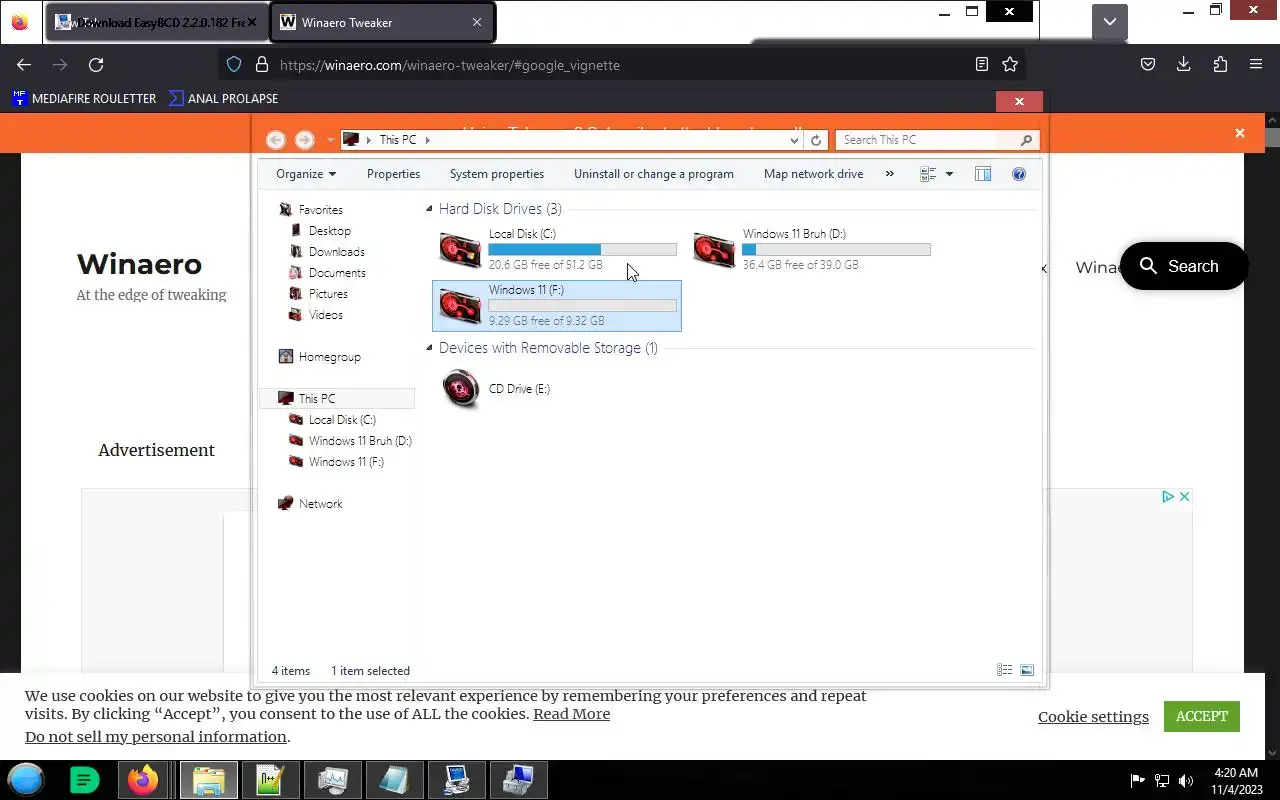This screenshot has width=1280, height=800.
Task: Open the Organize dropdown menu
Action: click(306, 174)
